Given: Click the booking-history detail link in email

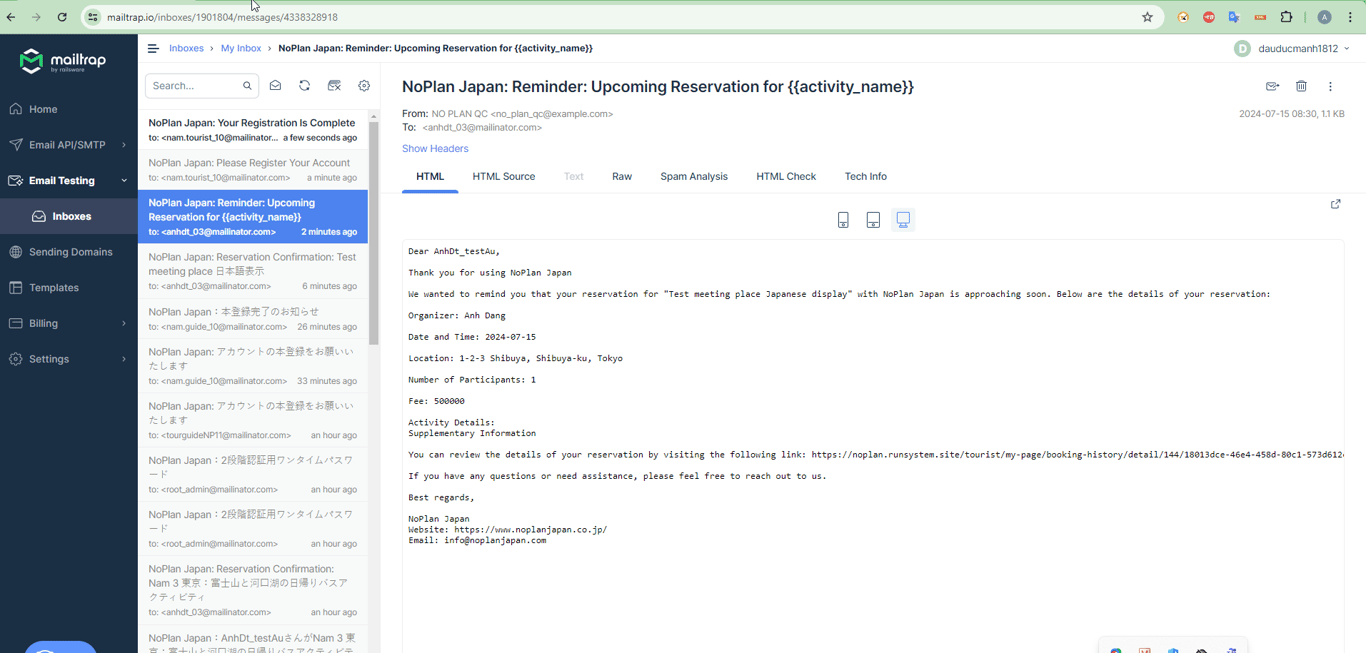Looking at the screenshot, I should [x=1077, y=455].
